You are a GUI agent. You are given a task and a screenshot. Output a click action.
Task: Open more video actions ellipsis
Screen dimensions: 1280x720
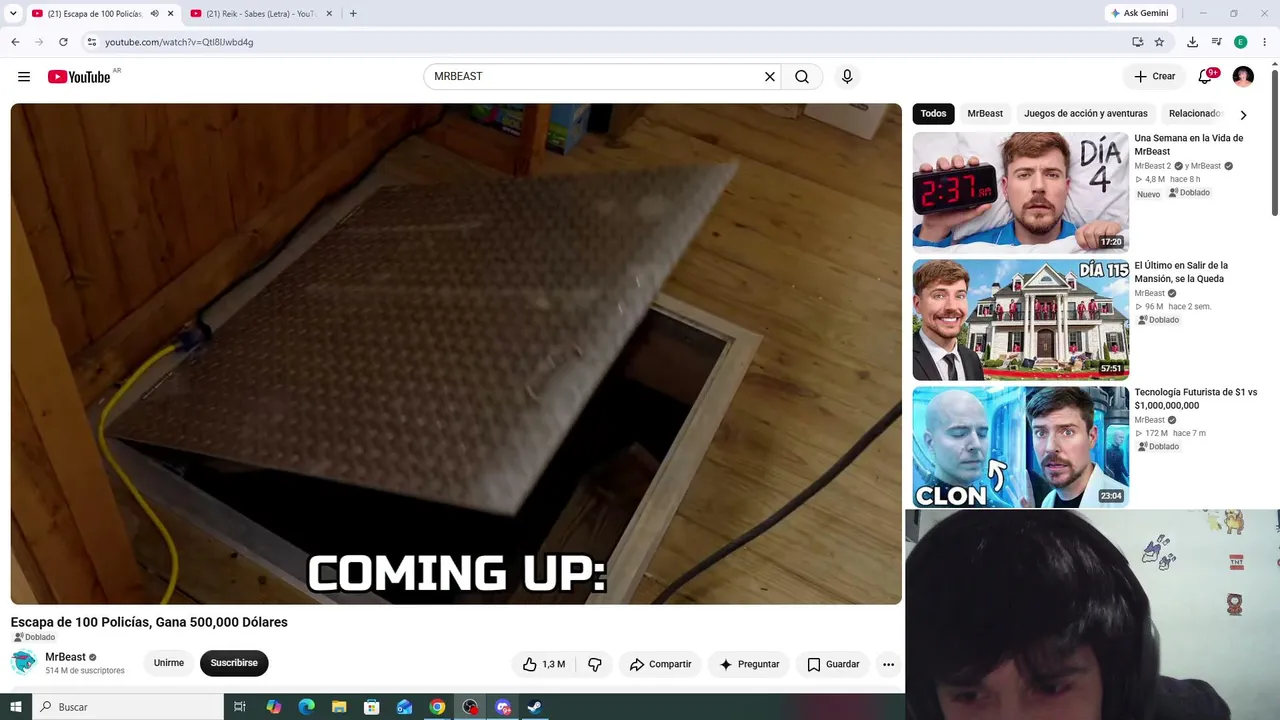tap(888, 664)
